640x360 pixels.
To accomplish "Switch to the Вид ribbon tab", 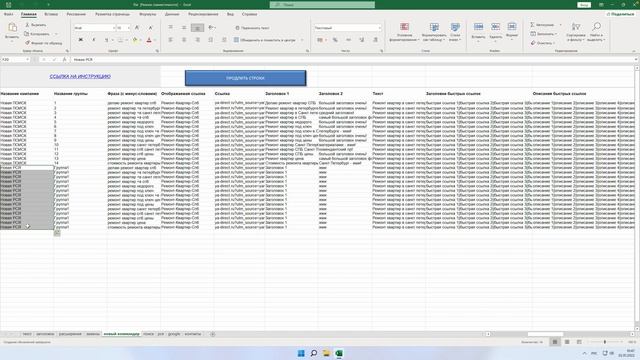I will (x=230, y=14).
